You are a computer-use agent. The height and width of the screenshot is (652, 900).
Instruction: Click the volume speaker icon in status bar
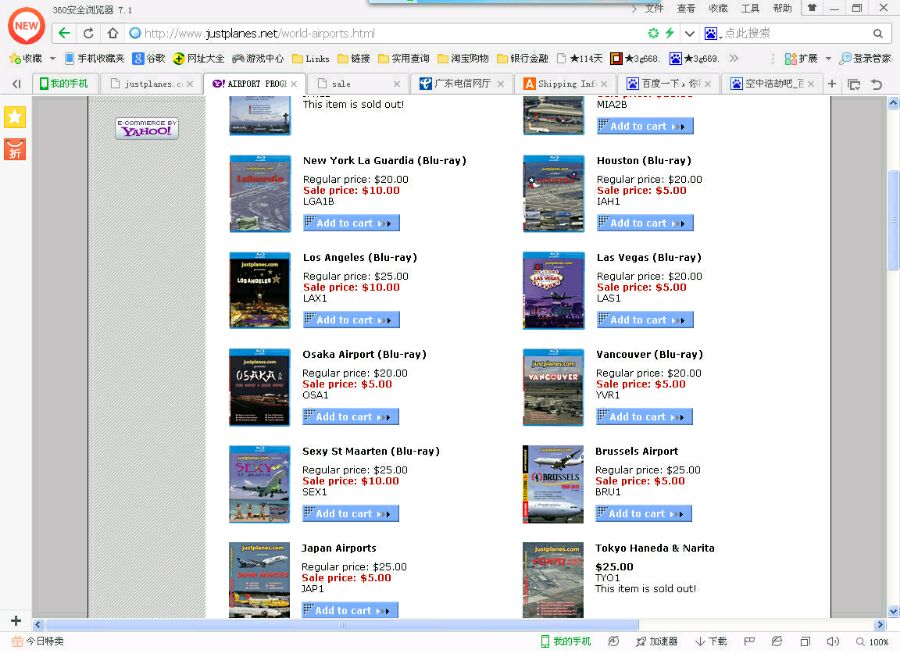[832, 641]
